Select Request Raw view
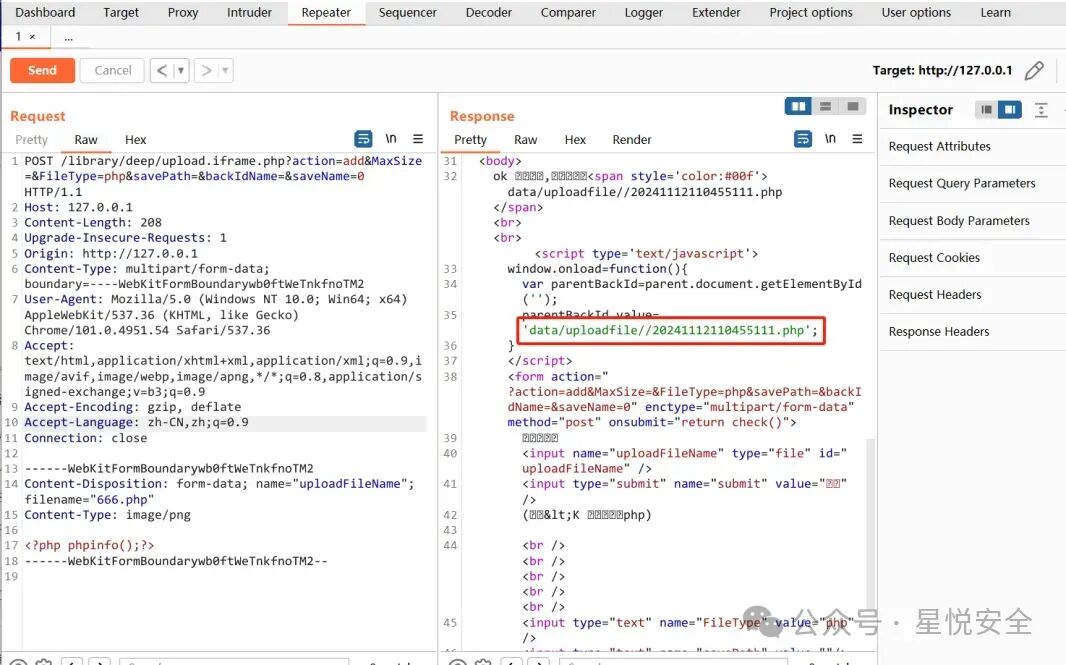The width and height of the screenshot is (1066, 665). (x=86, y=139)
